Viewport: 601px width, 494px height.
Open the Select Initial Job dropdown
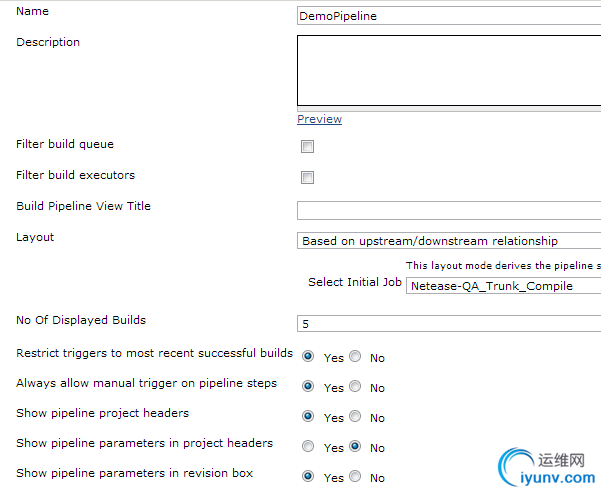click(x=503, y=286)
